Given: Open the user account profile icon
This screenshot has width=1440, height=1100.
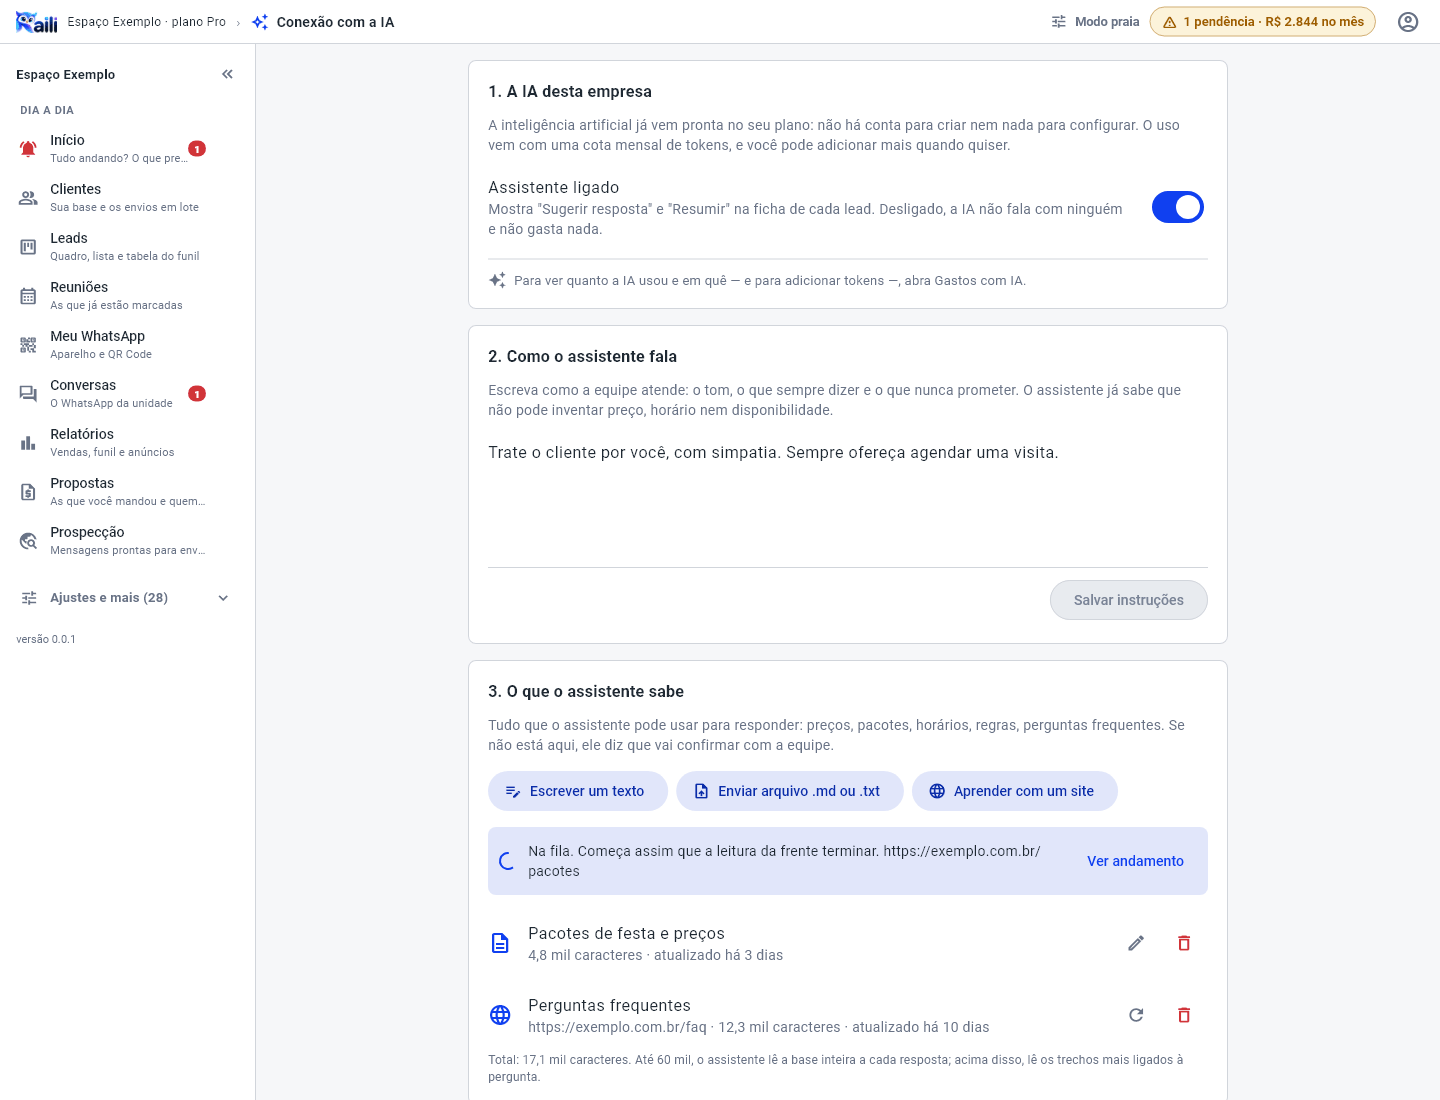Looking at the screenshot, I should coord(1408,22).
